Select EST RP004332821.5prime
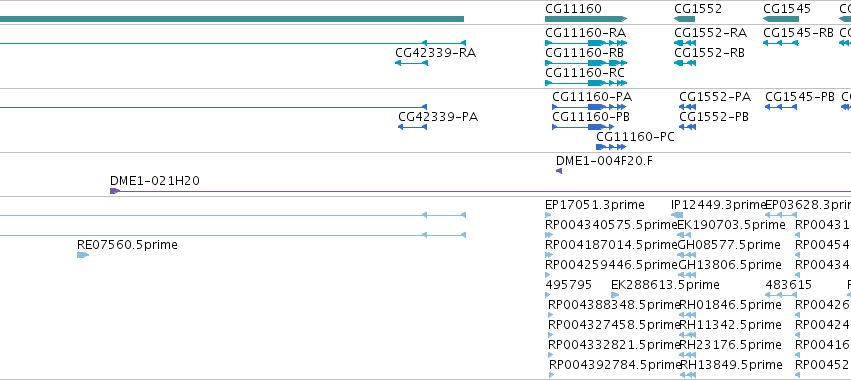 click(x=614, y=345)
